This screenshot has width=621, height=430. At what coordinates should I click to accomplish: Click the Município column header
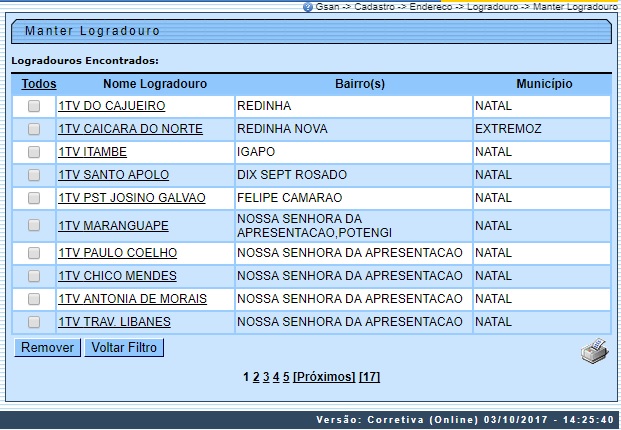tap(544, 84)
